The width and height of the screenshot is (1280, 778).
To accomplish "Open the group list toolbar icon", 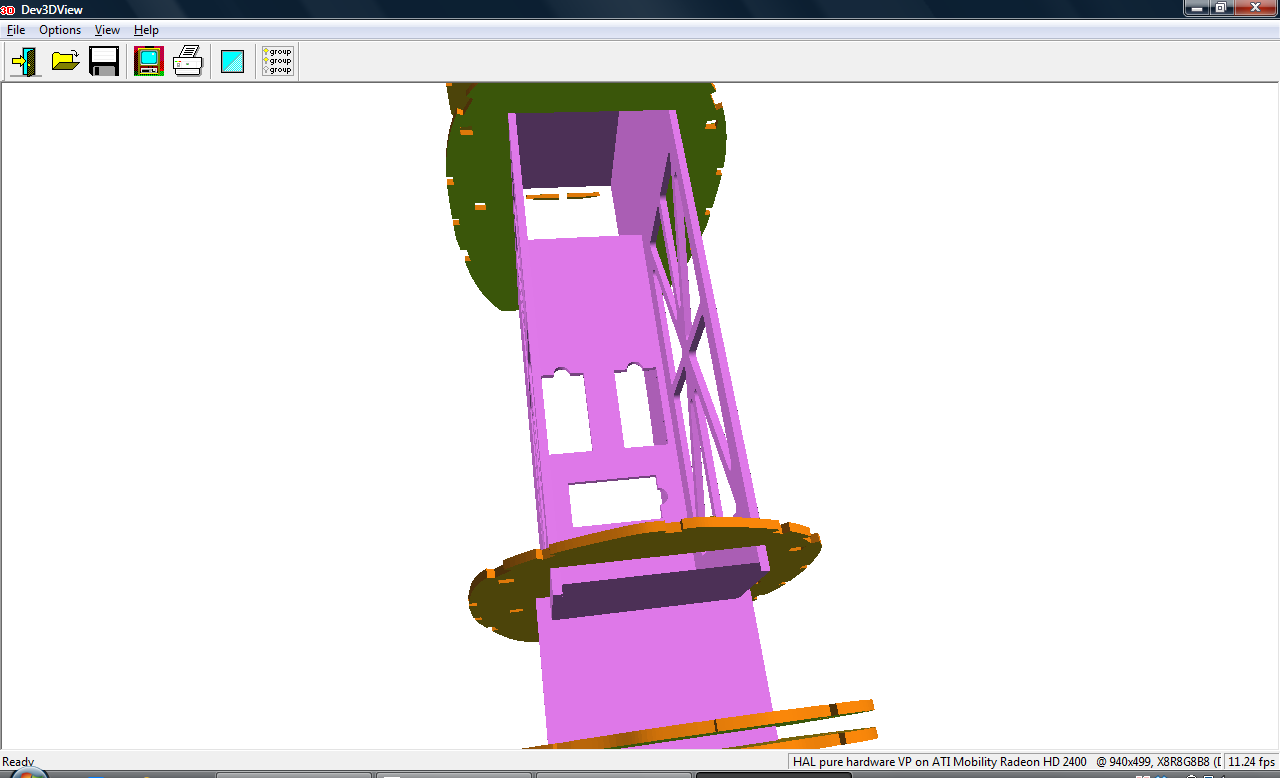I will click(277, 62).
